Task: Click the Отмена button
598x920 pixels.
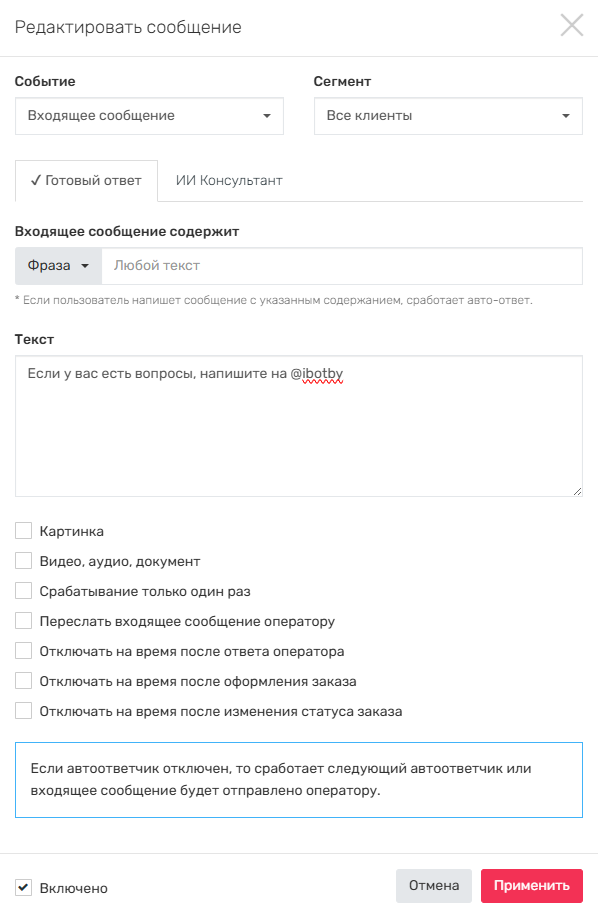Action: (x=433, y=885)
